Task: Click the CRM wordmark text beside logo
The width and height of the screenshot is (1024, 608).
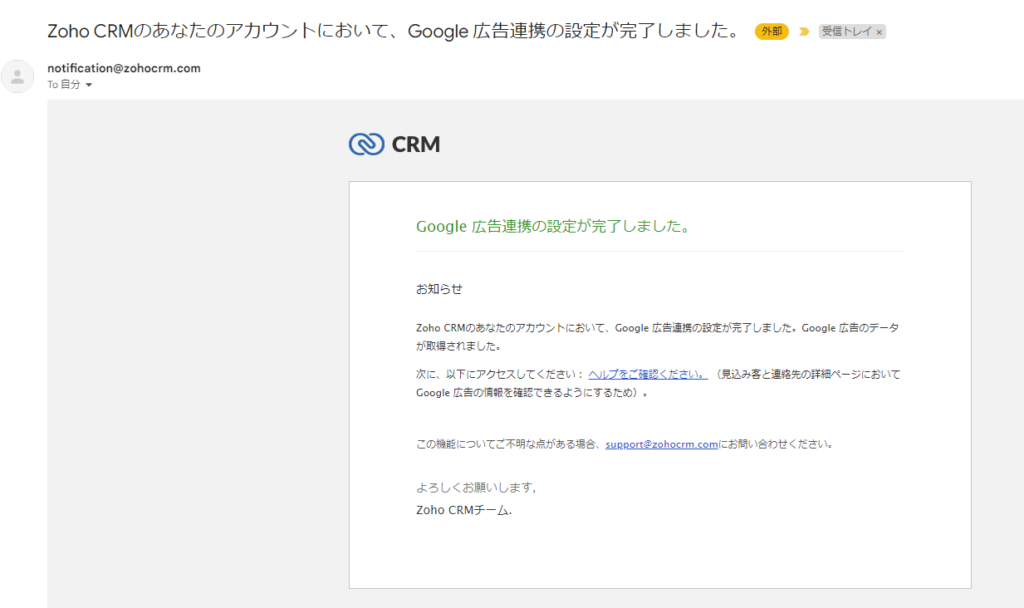Action: tap(416, 144)
